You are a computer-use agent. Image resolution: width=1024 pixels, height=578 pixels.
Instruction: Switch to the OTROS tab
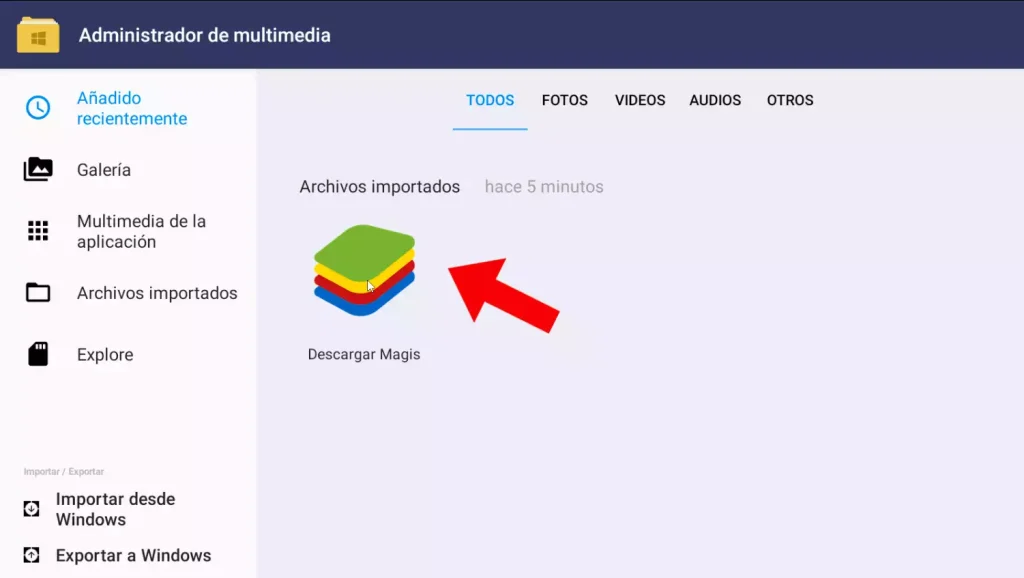tap(790, 101)
